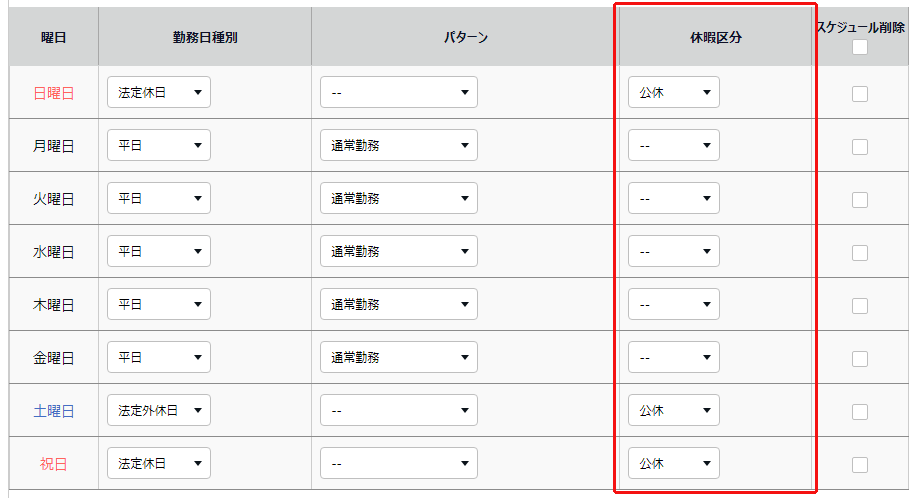Expand 勤務日種別 dropdown for 水曜日
Viewport: 920px width, 498px height.
159,251
